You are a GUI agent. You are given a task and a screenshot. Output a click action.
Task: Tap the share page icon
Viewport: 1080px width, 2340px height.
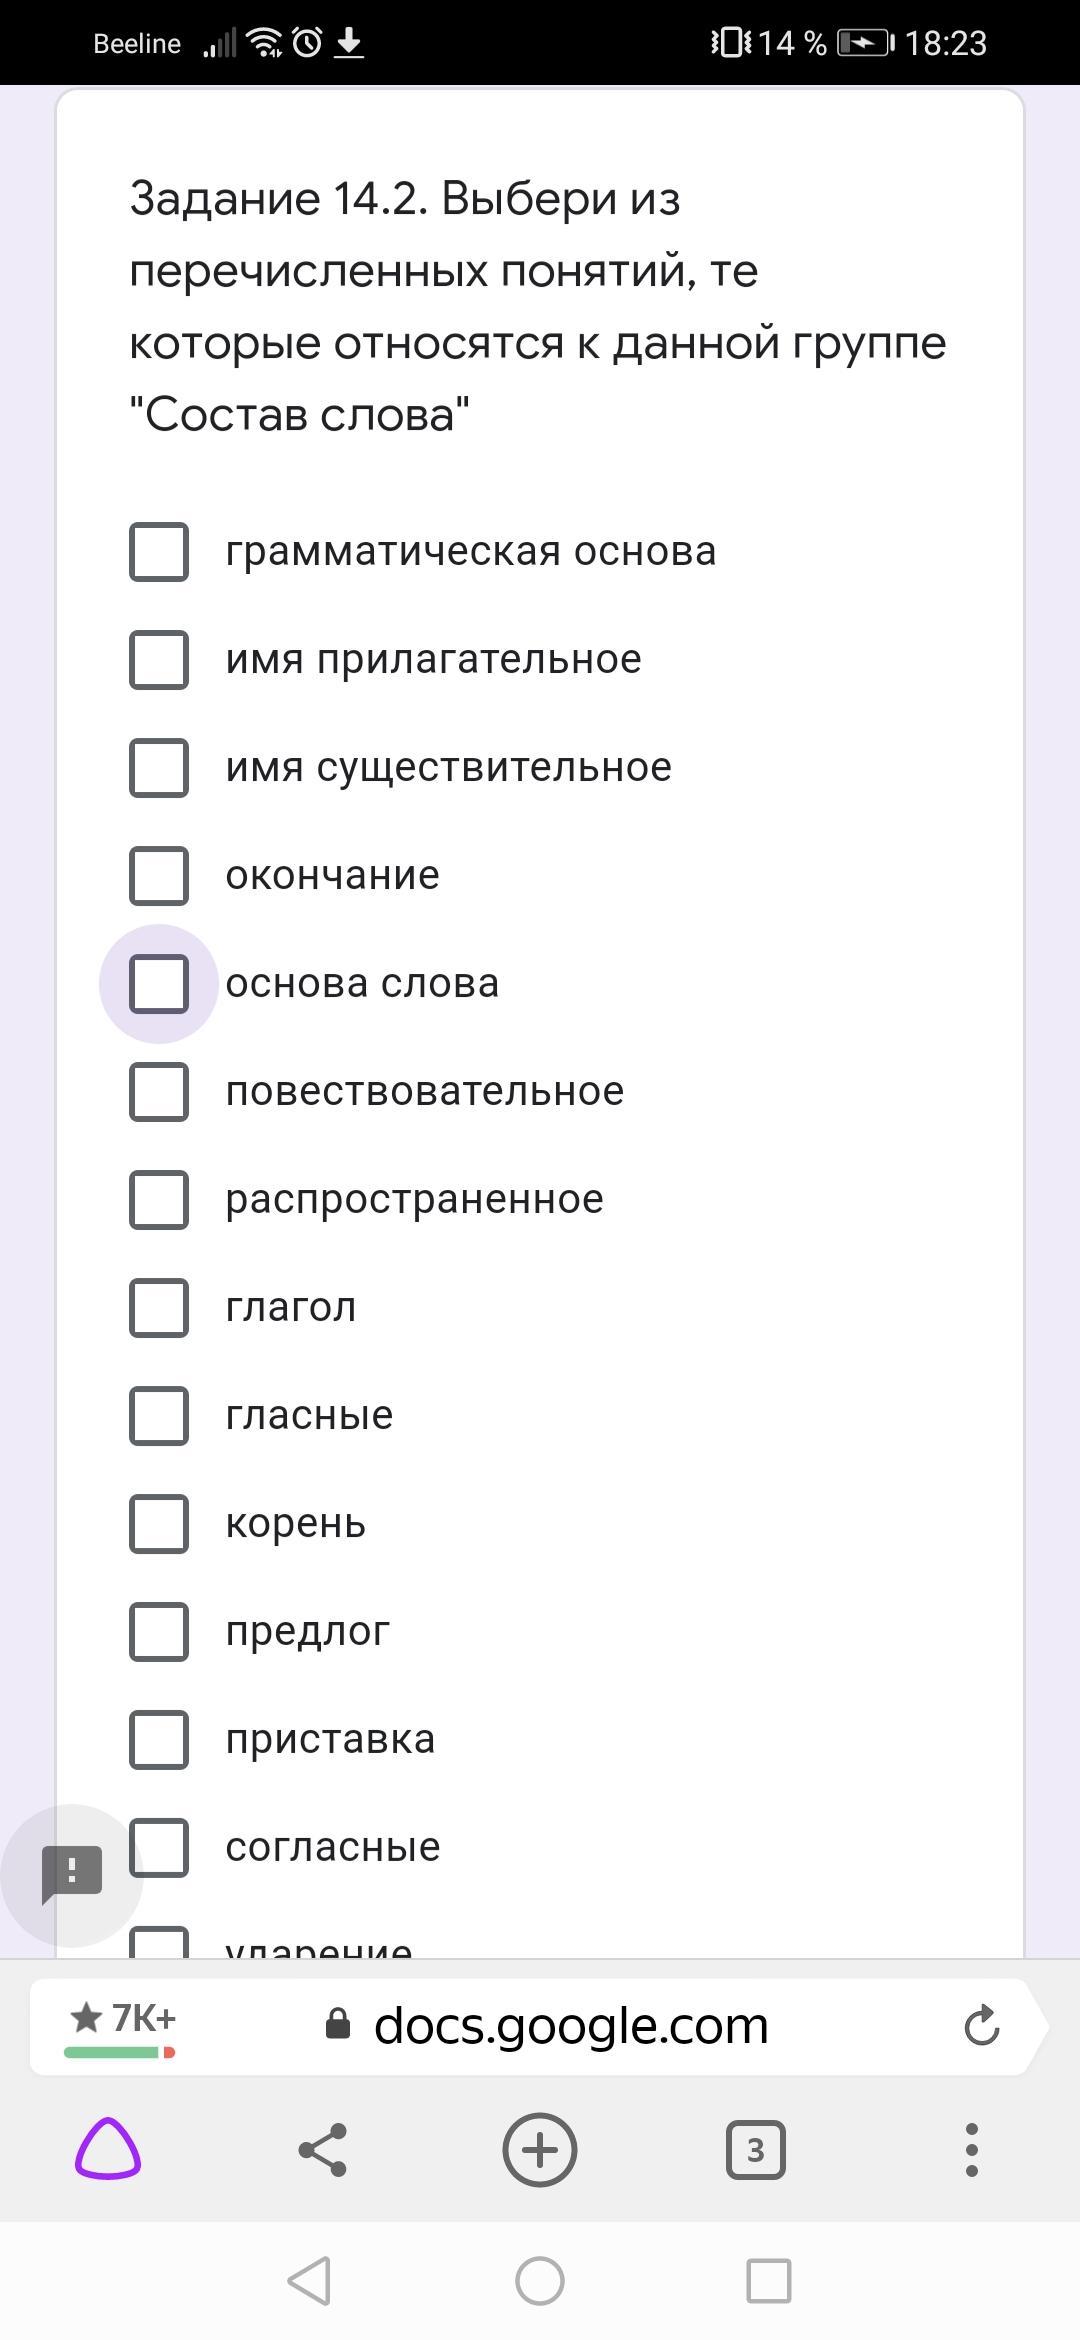[323, 2149]
